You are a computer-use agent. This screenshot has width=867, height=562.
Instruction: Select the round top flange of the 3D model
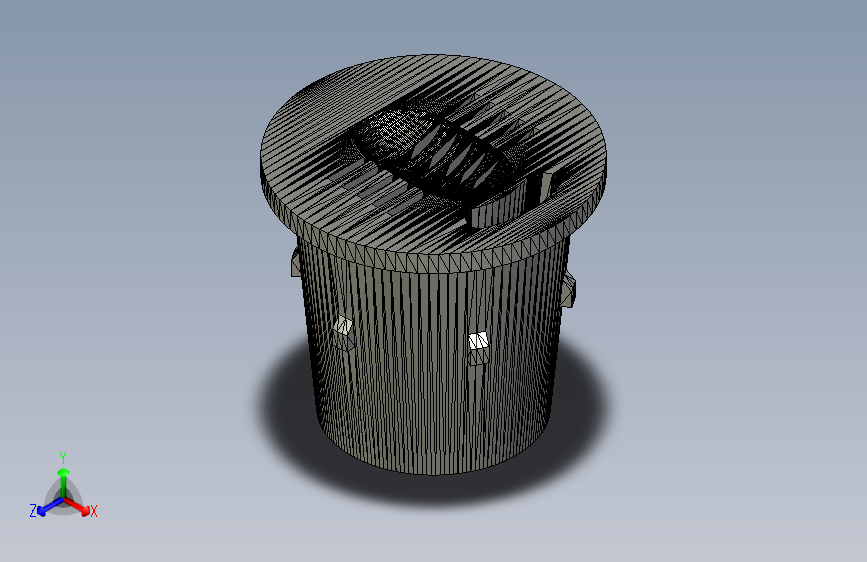[x=434, y=163]
